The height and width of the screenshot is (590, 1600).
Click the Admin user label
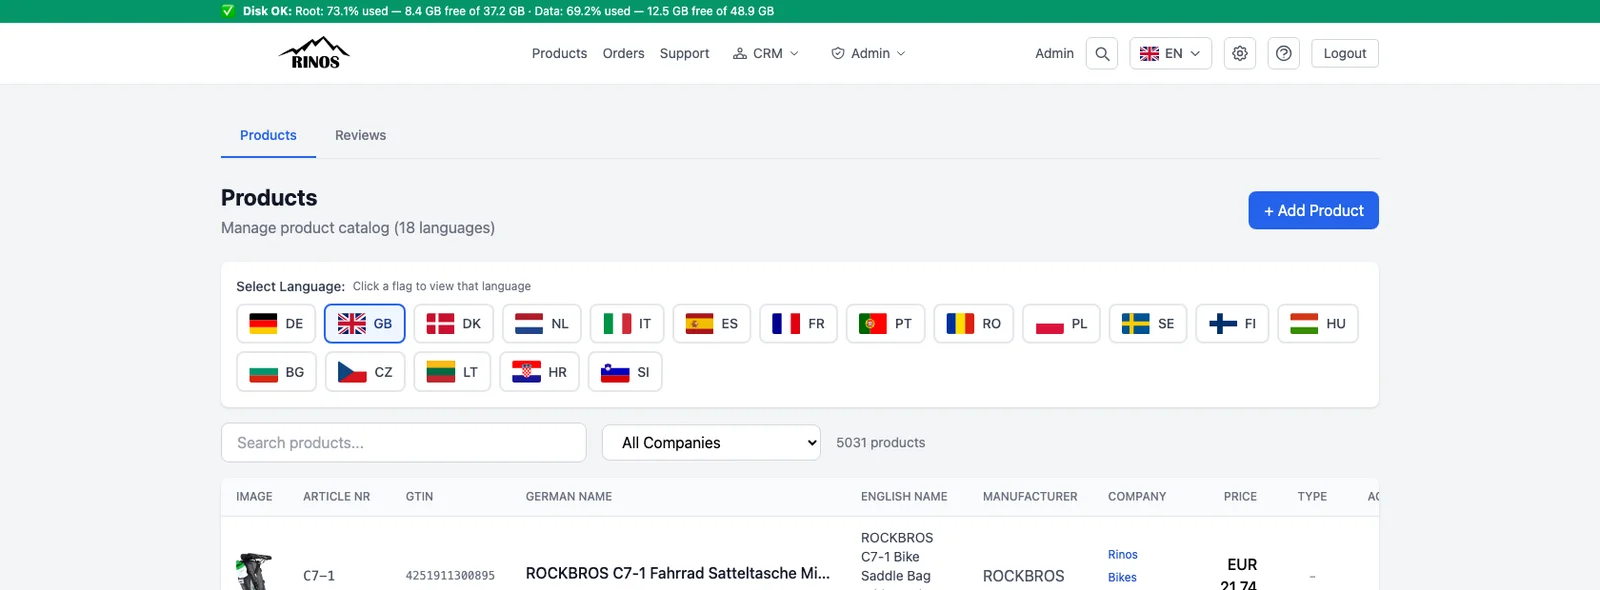point(1054,53)
